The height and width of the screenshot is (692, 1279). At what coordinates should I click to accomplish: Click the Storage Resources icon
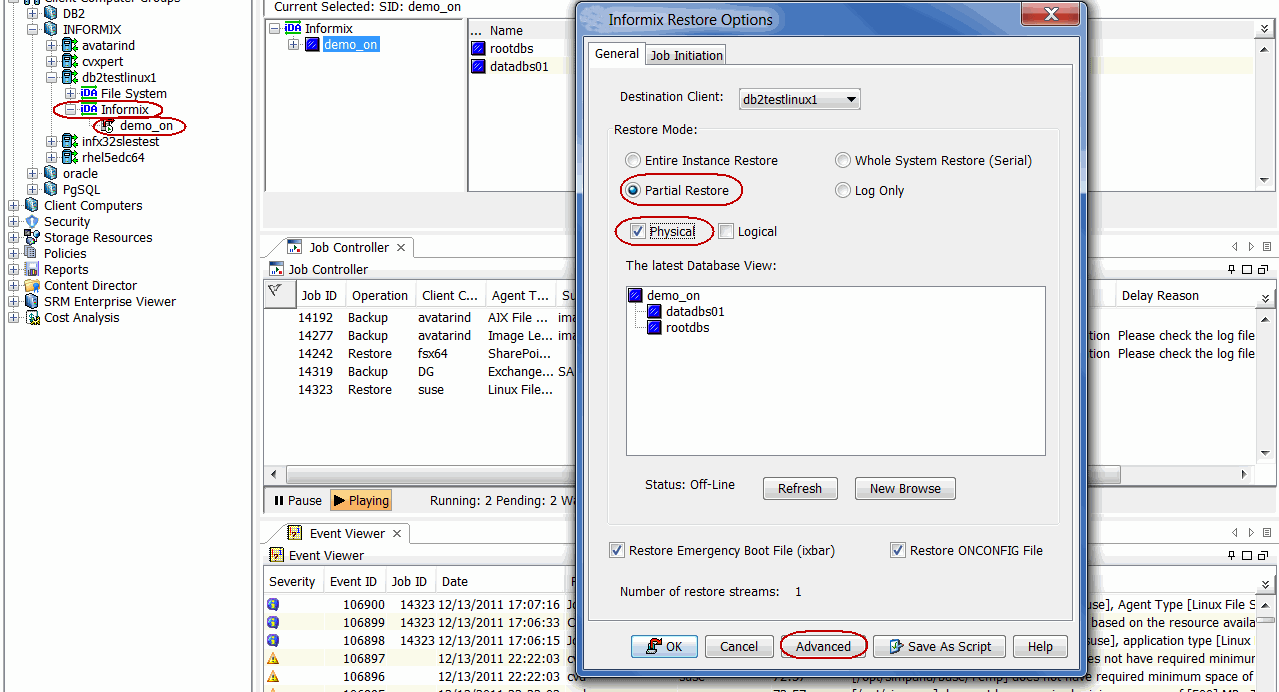coord(32,238)
